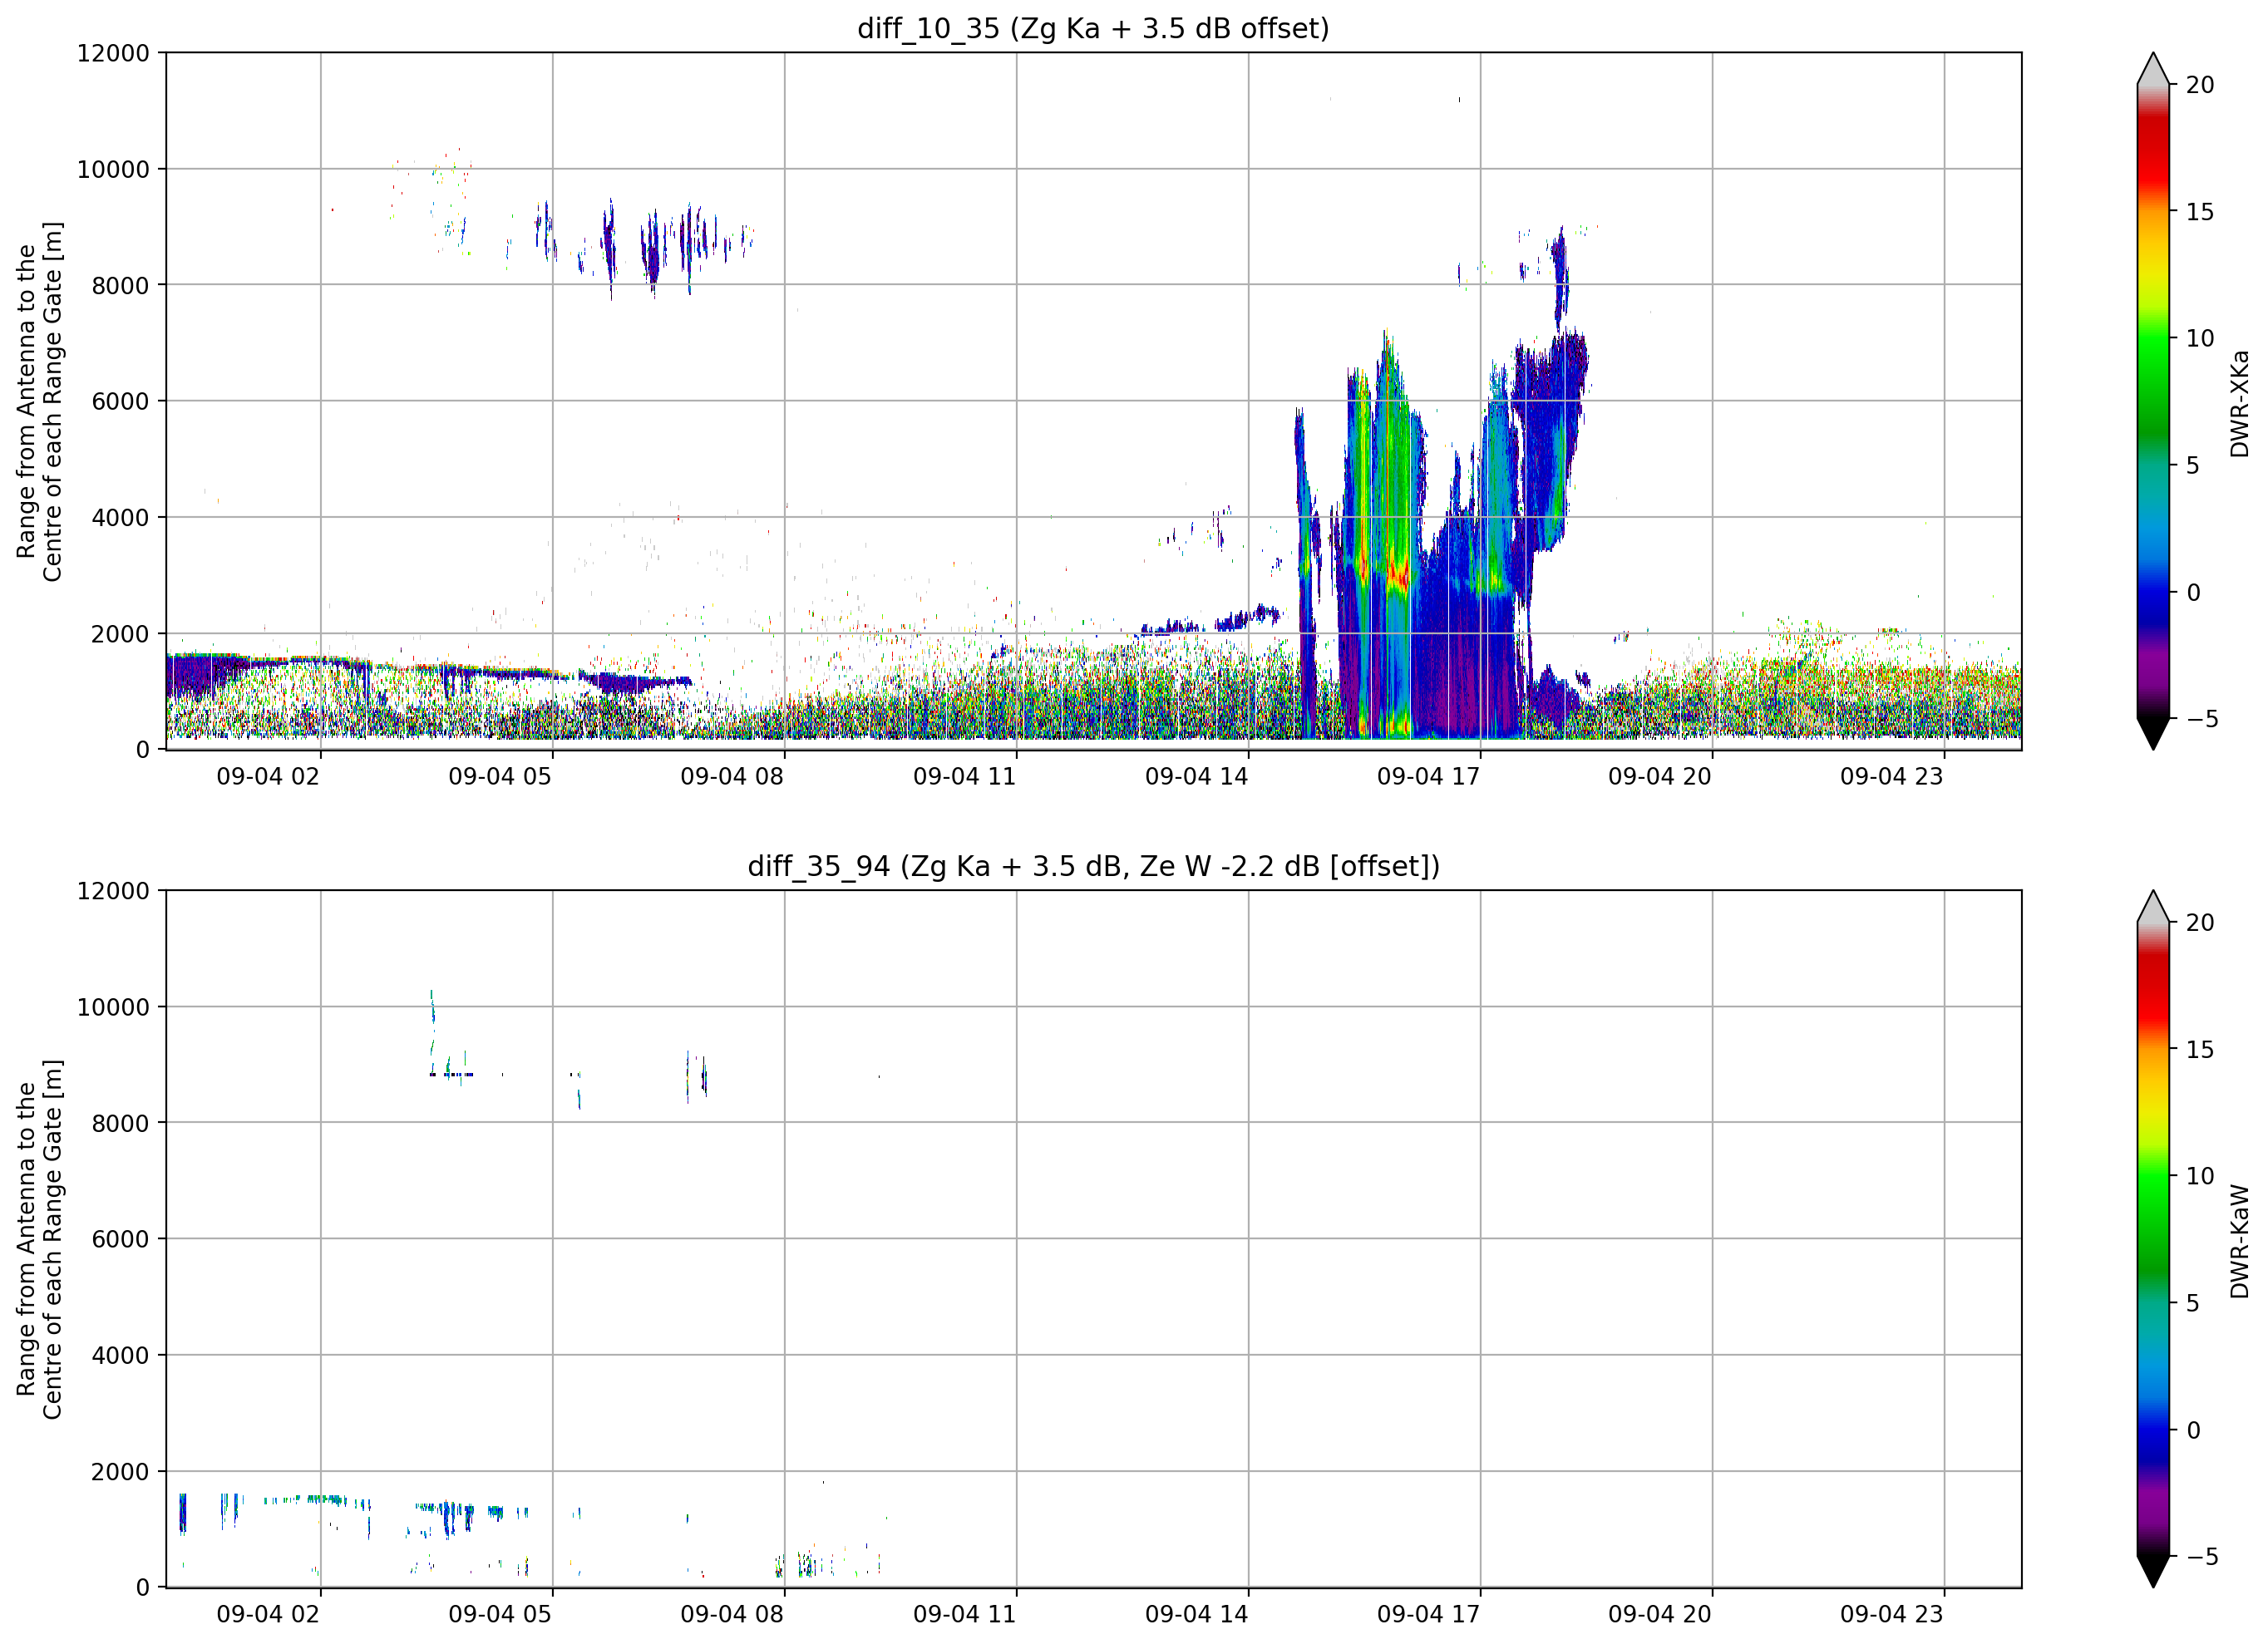Click the top colorbar's upper extend arrow
The image size is (2268, 1644).
tap(2153, 69)
